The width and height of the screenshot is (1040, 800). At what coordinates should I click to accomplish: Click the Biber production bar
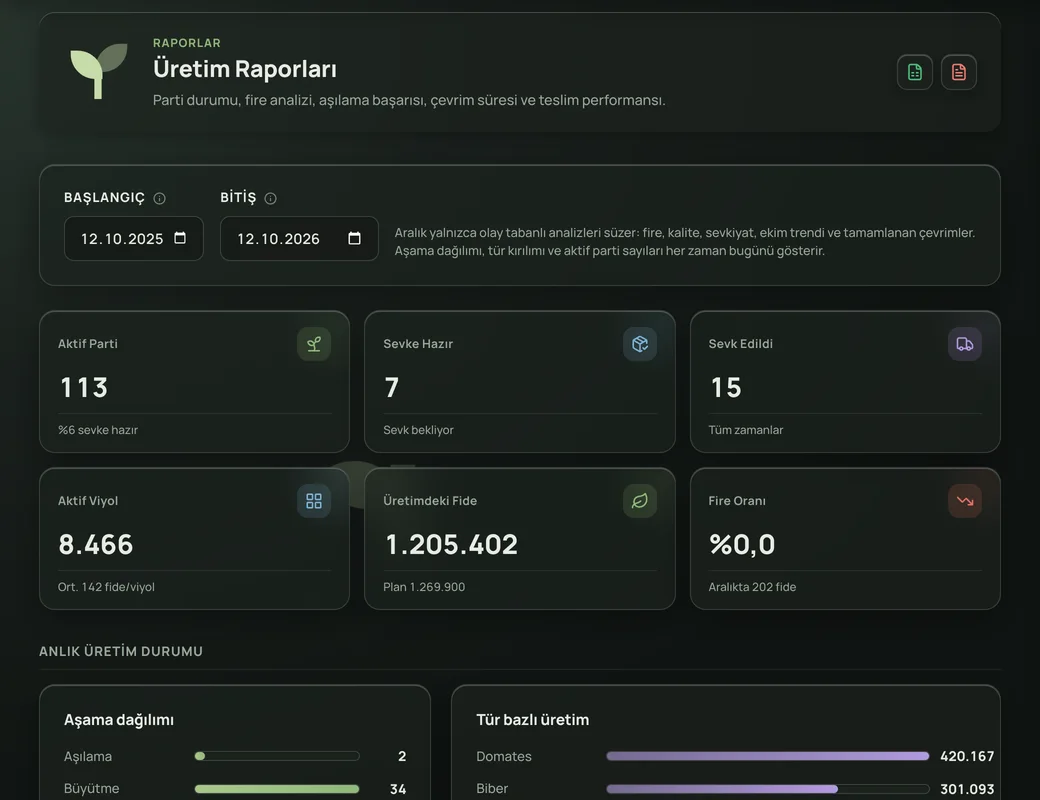767,789
